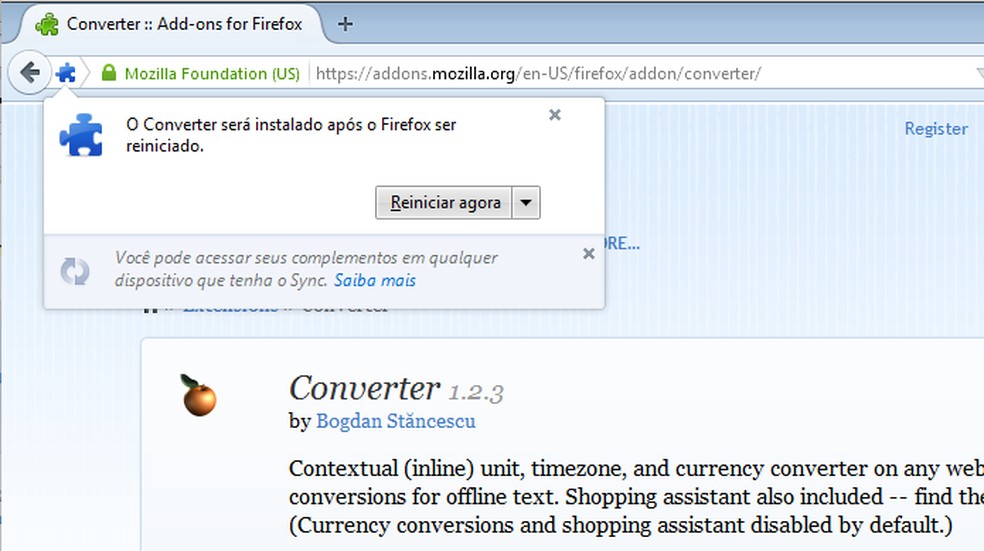Click the Converter orange fruit add-on icon

(199, 396)
